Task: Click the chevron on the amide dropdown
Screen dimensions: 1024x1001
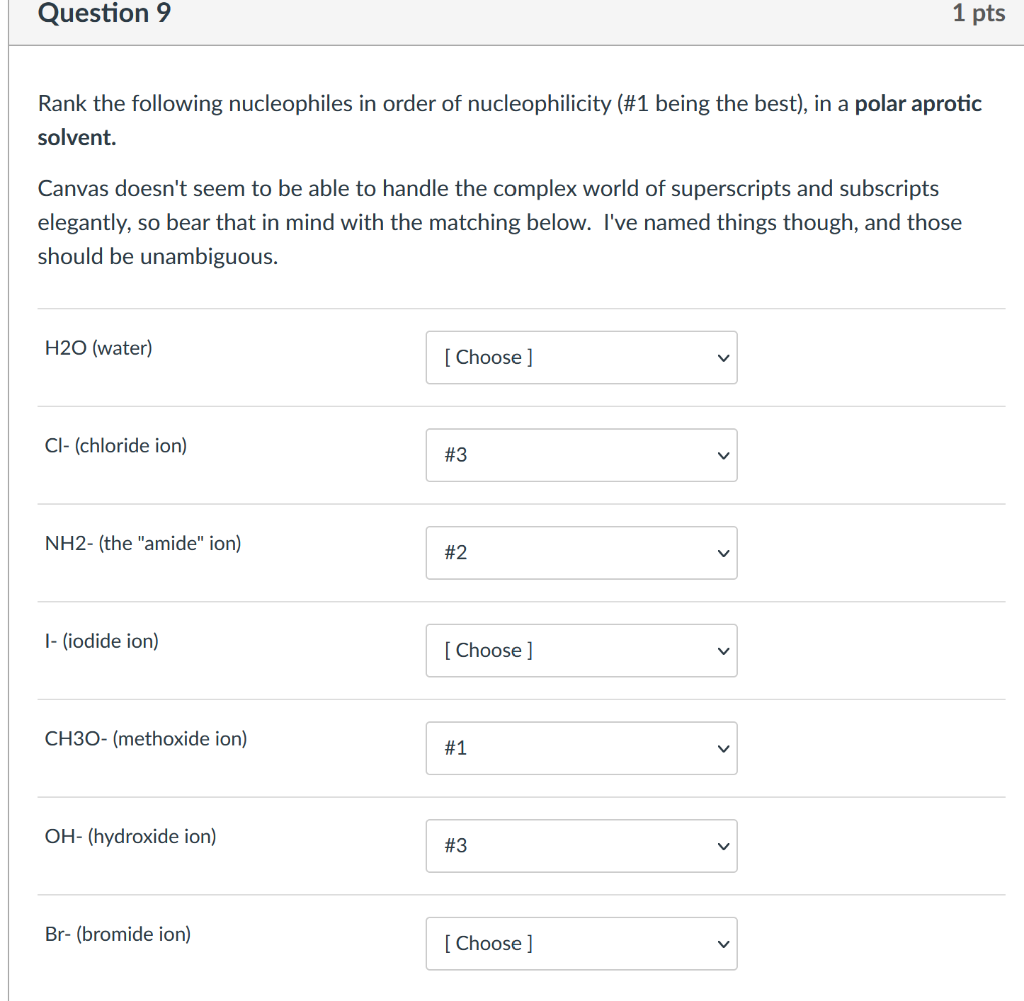Action: pyautogui.click(x=722, y=553)
